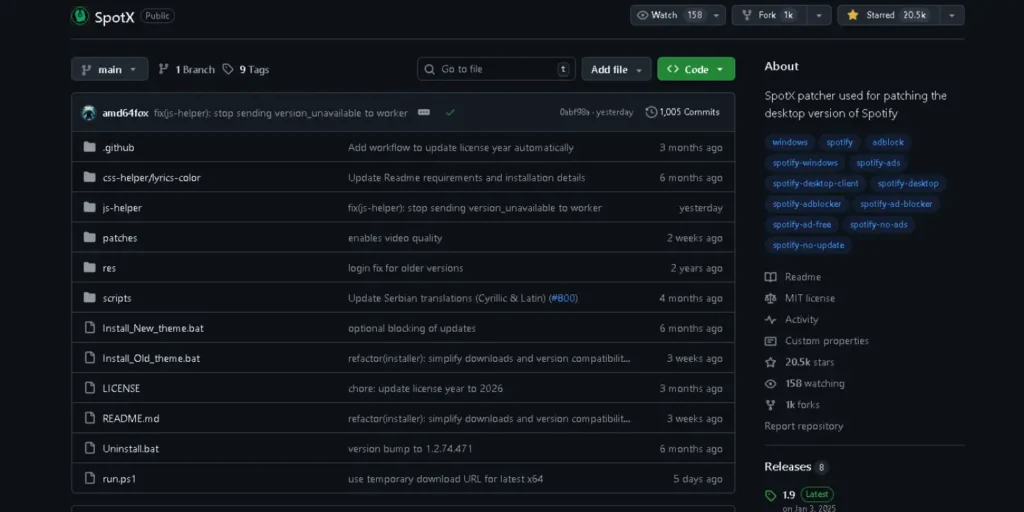Click the Report repository link
The image size is (1024, 512).
coord(804,426)
